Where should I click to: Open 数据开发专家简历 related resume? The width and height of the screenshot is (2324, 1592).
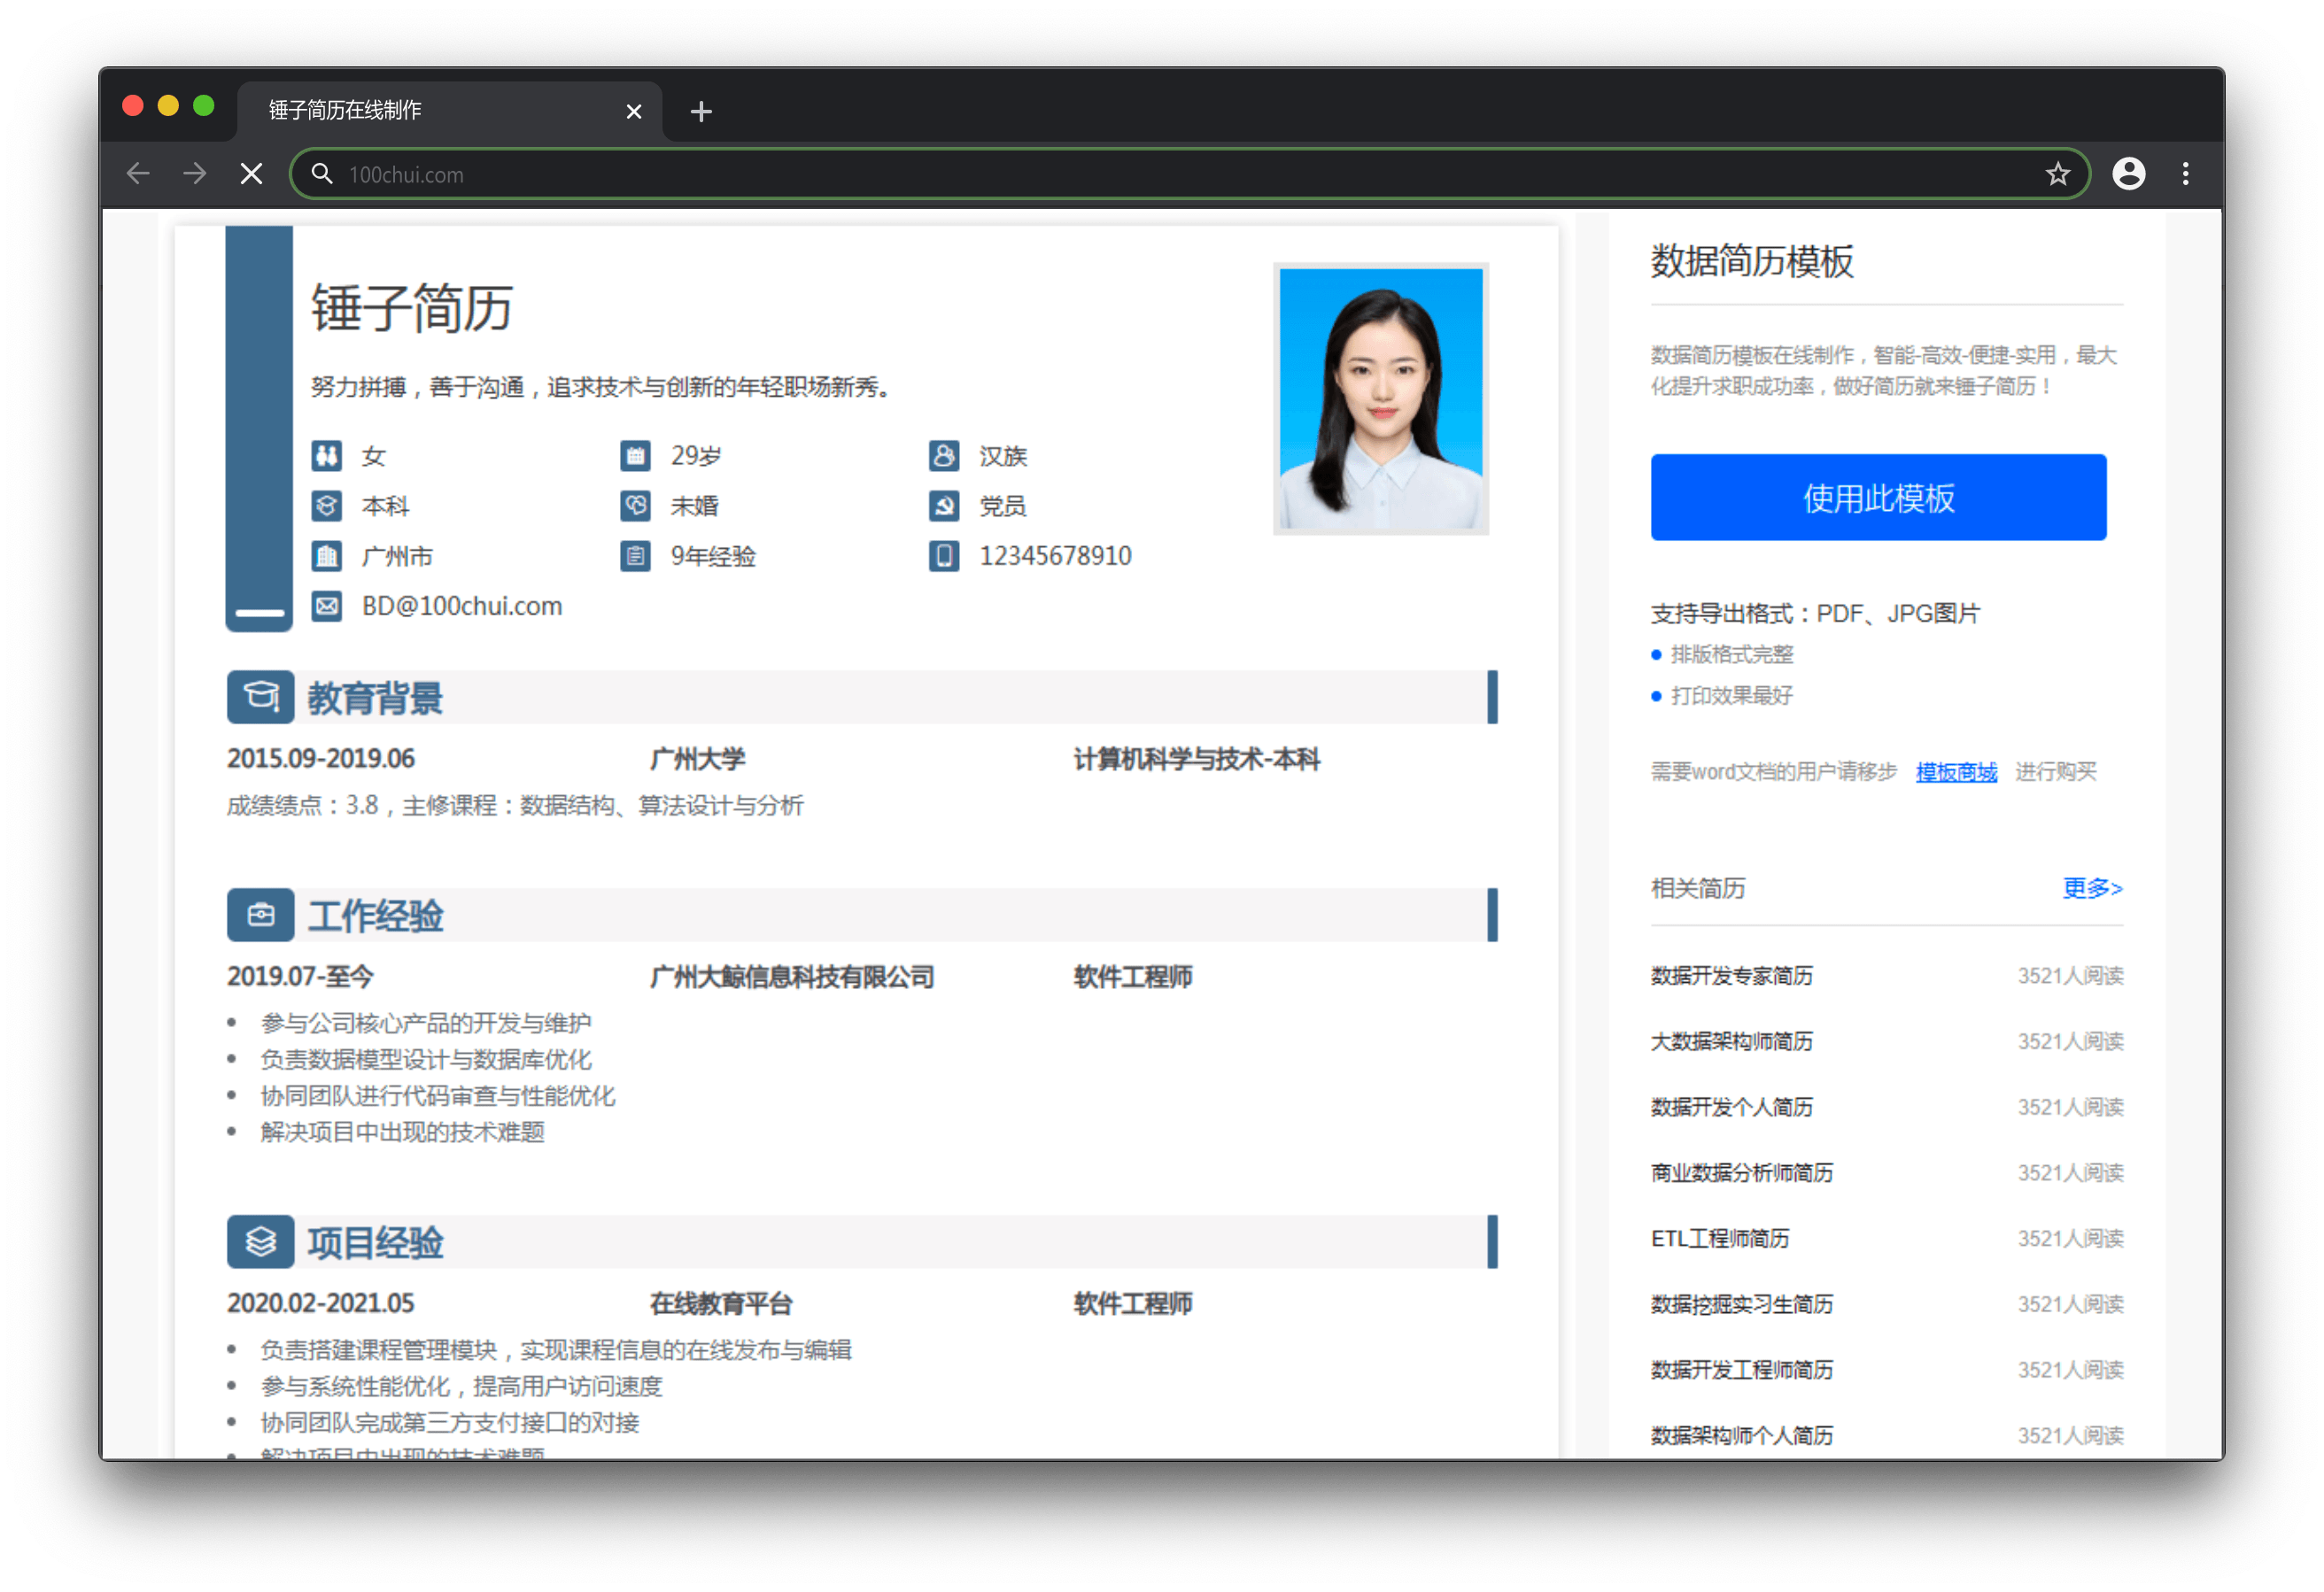coord(1731,976)
